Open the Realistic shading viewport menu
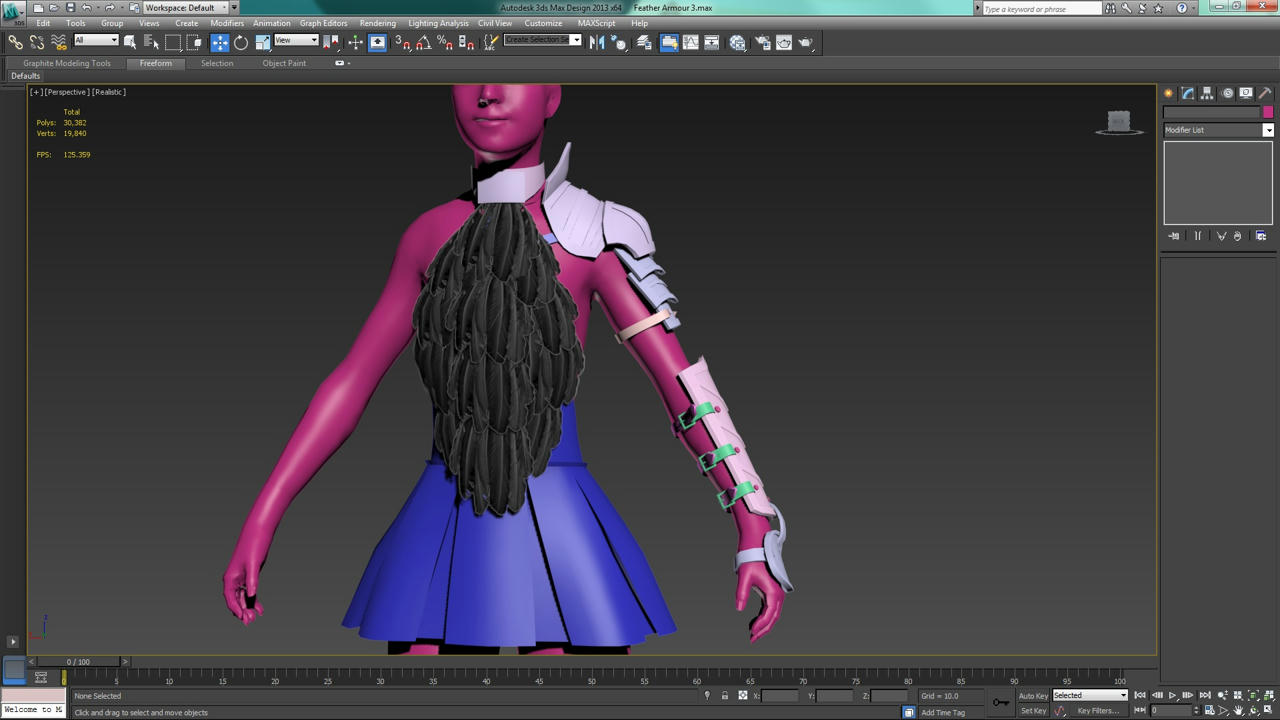This screenshot has width=1280, height=720. (x=109, y=92)
